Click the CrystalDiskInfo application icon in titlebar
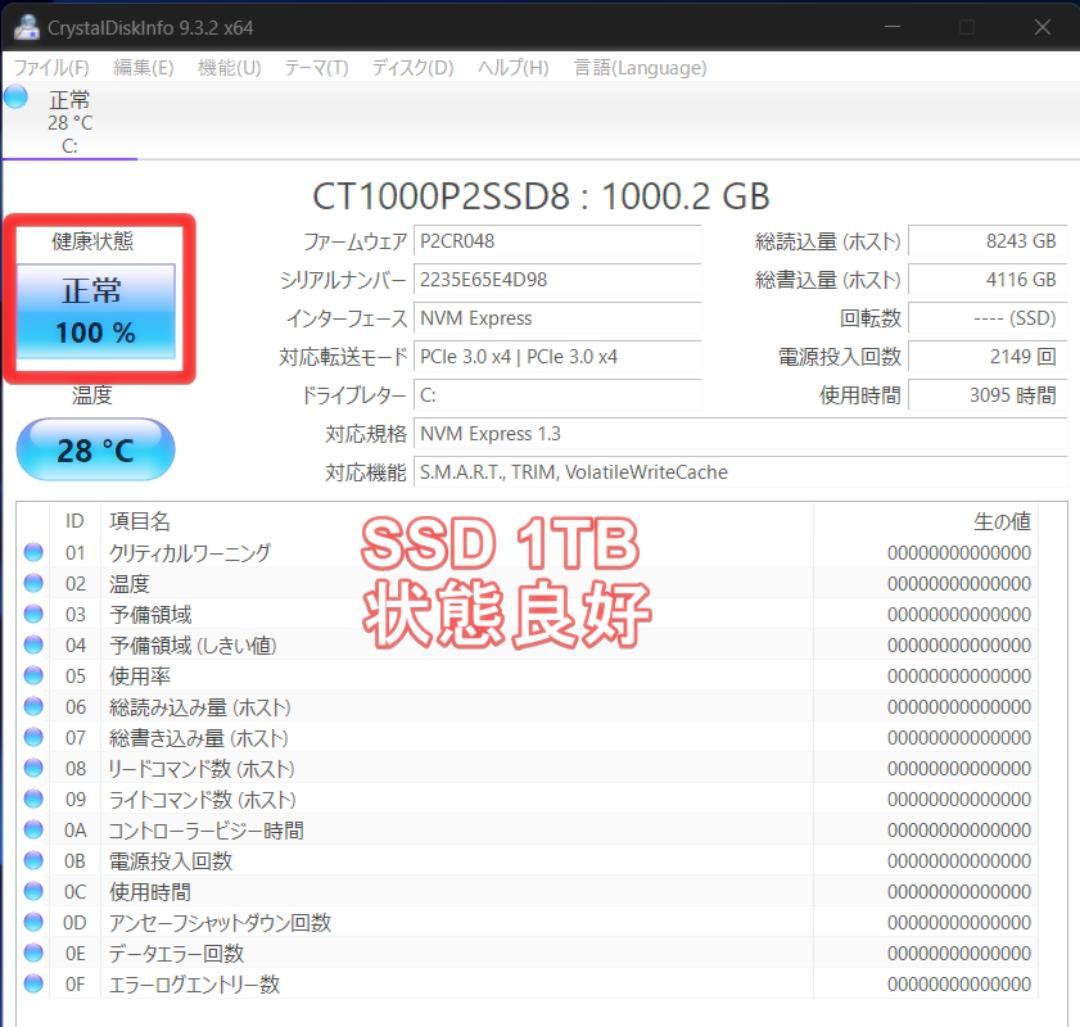Viewport: 1080px width, 1027px height. (25, 27)
